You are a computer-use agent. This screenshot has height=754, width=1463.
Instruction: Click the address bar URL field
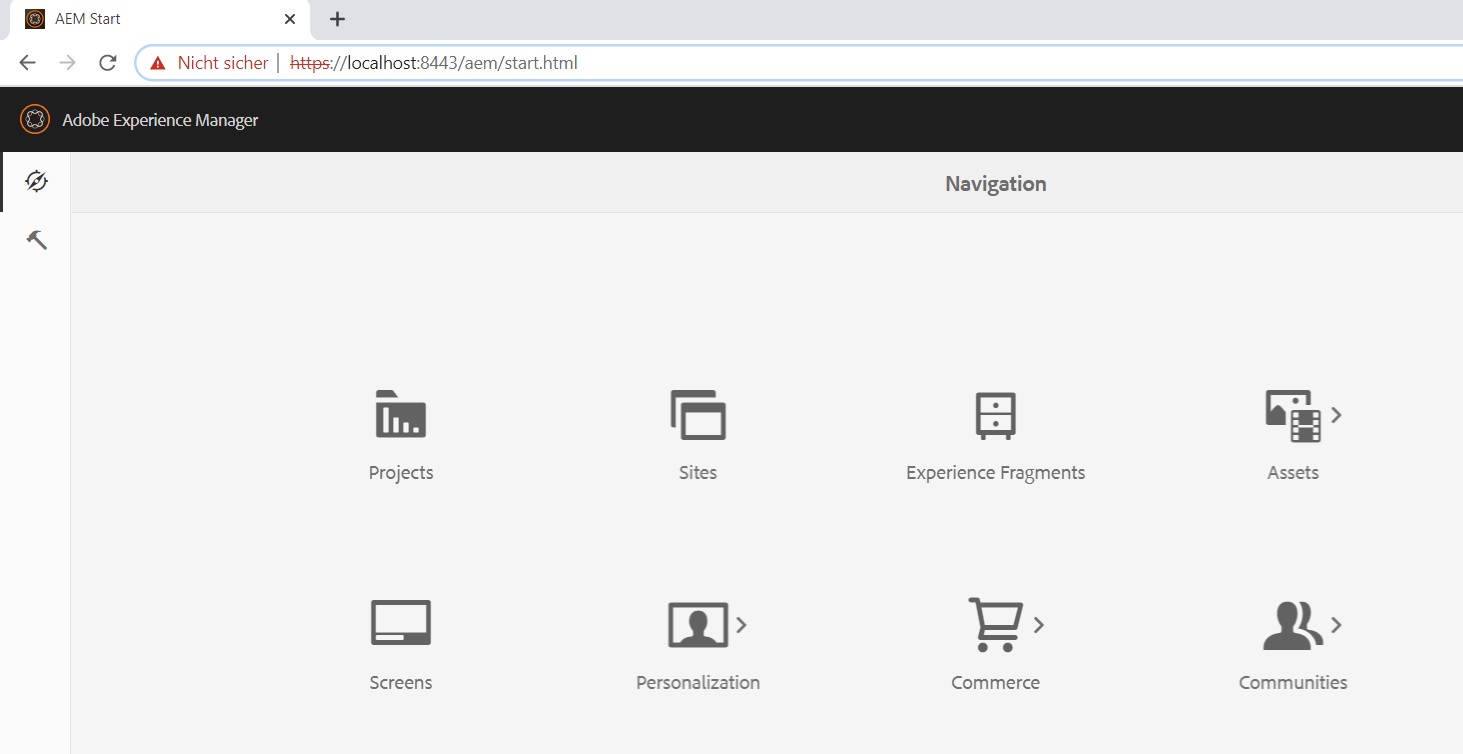[x=800, y=63]
